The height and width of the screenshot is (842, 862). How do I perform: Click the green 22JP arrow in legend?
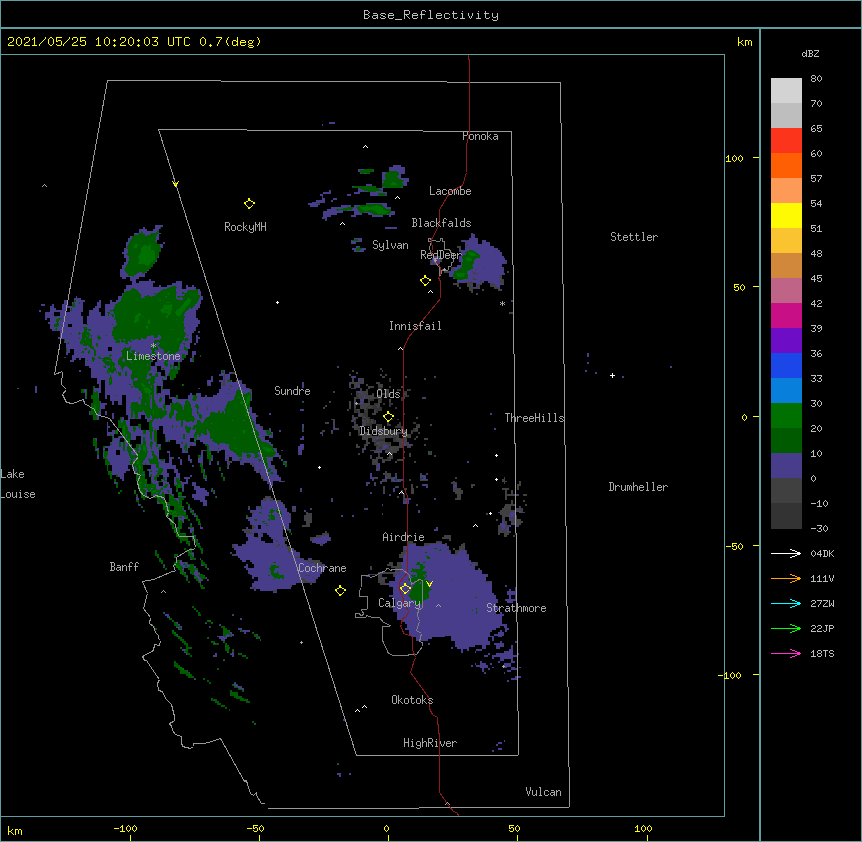786,628
